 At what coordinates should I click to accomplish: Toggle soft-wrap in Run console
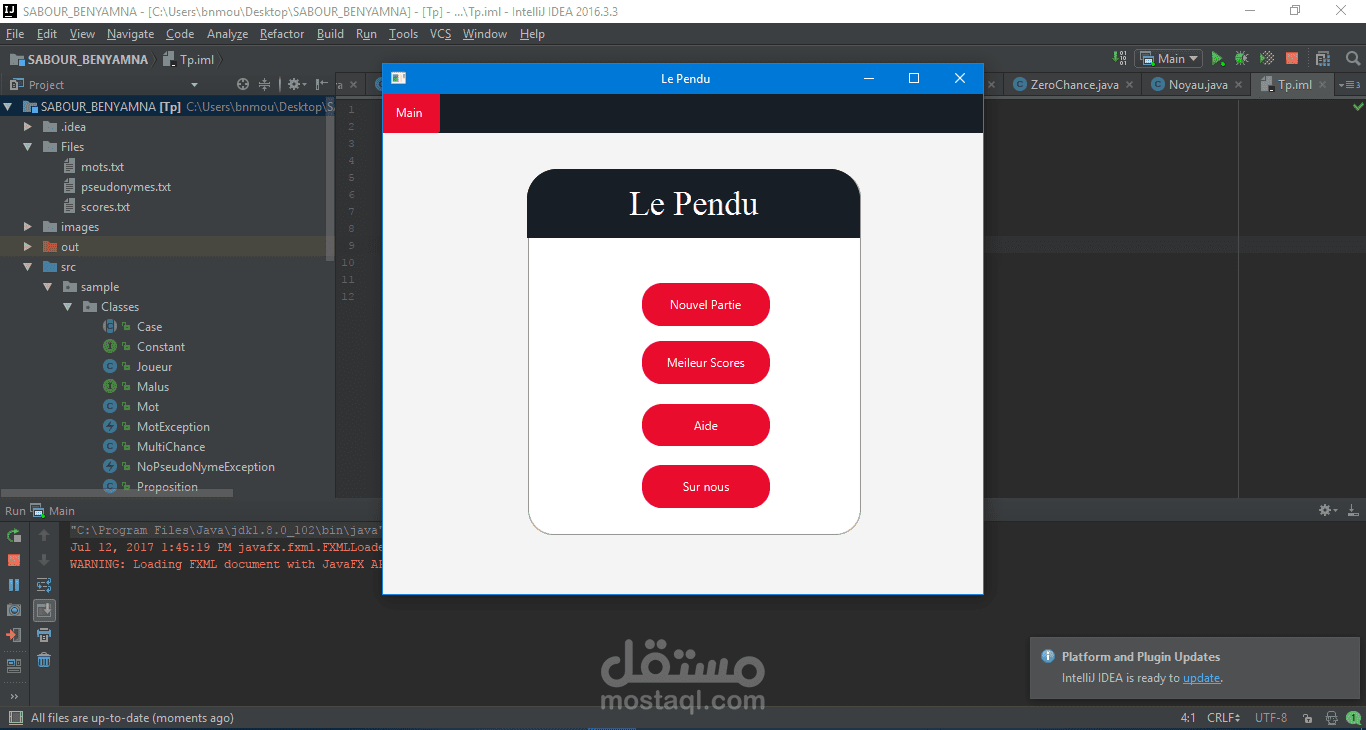coord(44,585)
